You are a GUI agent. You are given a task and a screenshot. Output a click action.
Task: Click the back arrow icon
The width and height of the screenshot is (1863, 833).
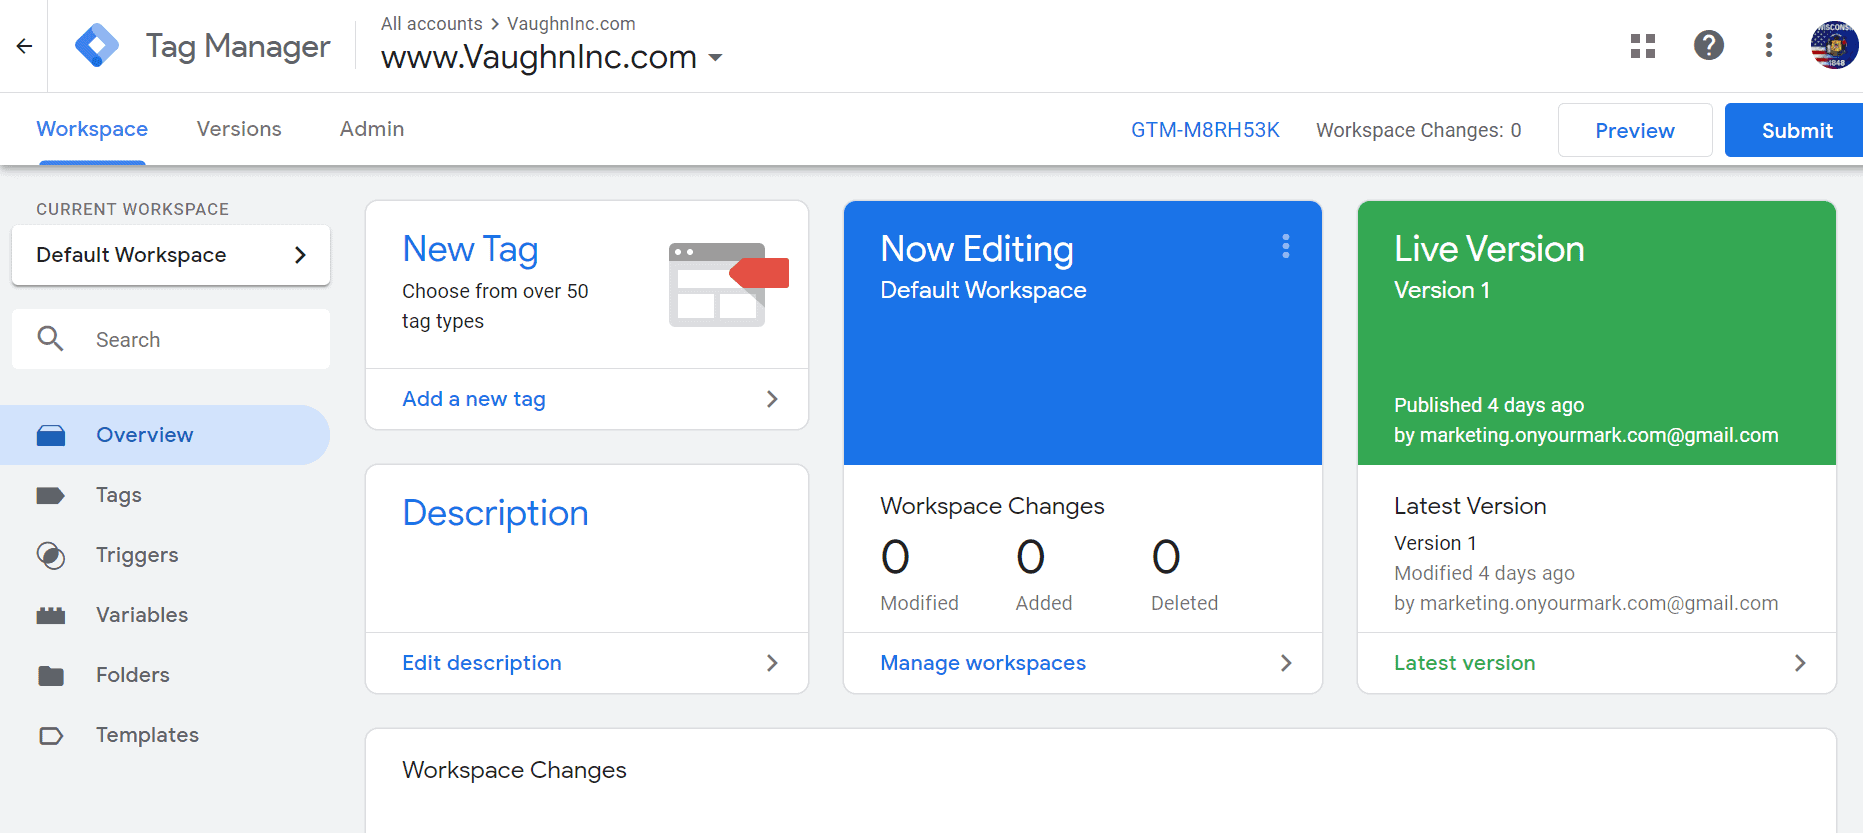click(24, 46)
